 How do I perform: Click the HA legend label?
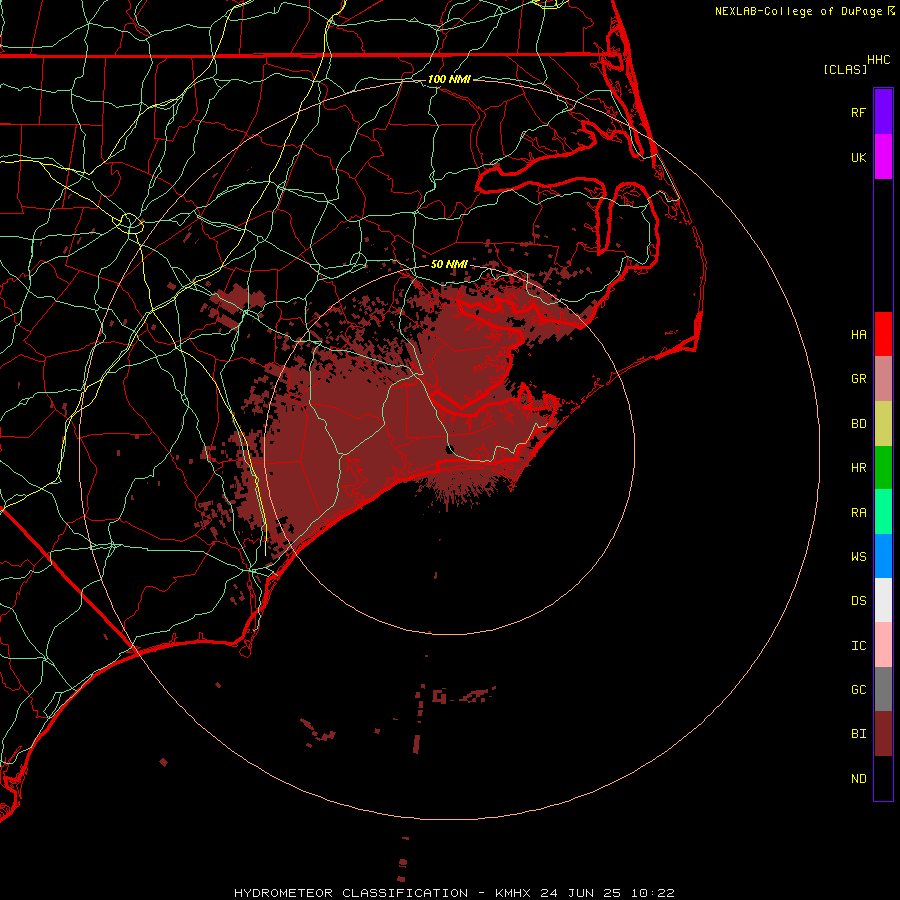point(858,335)
